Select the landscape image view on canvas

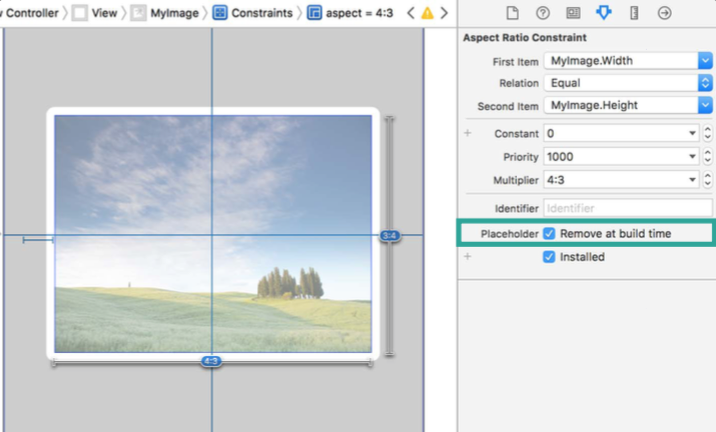(213, 234)
